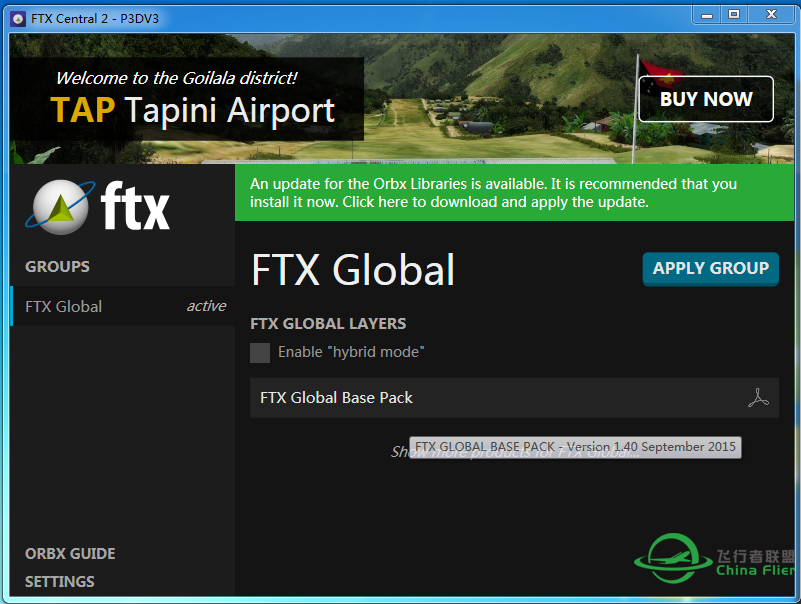Screen dimensions: 801x604
Task: Enable the "hybrid mode" checkbox
Action: 260,353
